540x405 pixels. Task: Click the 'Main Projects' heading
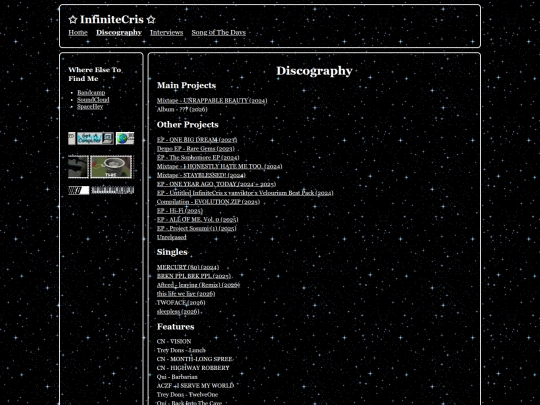click(186, 85)
